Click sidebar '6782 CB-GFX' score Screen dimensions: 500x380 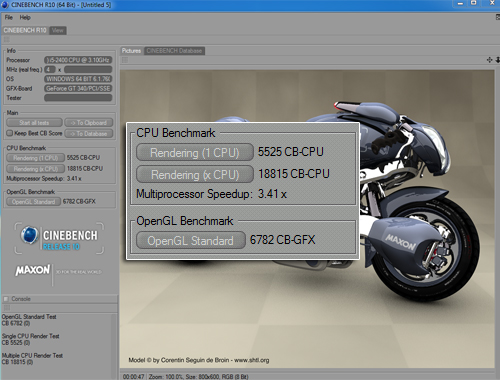(79, 201)
